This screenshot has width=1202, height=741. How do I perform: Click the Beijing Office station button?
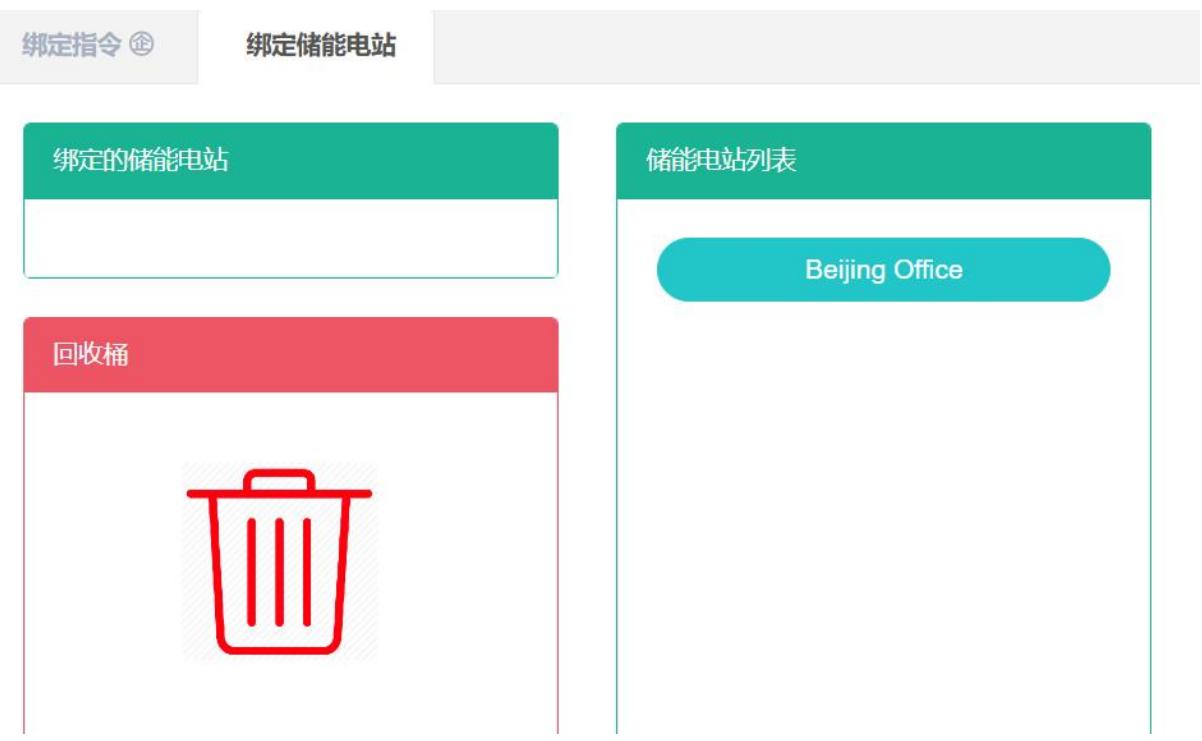coord(883,270)
